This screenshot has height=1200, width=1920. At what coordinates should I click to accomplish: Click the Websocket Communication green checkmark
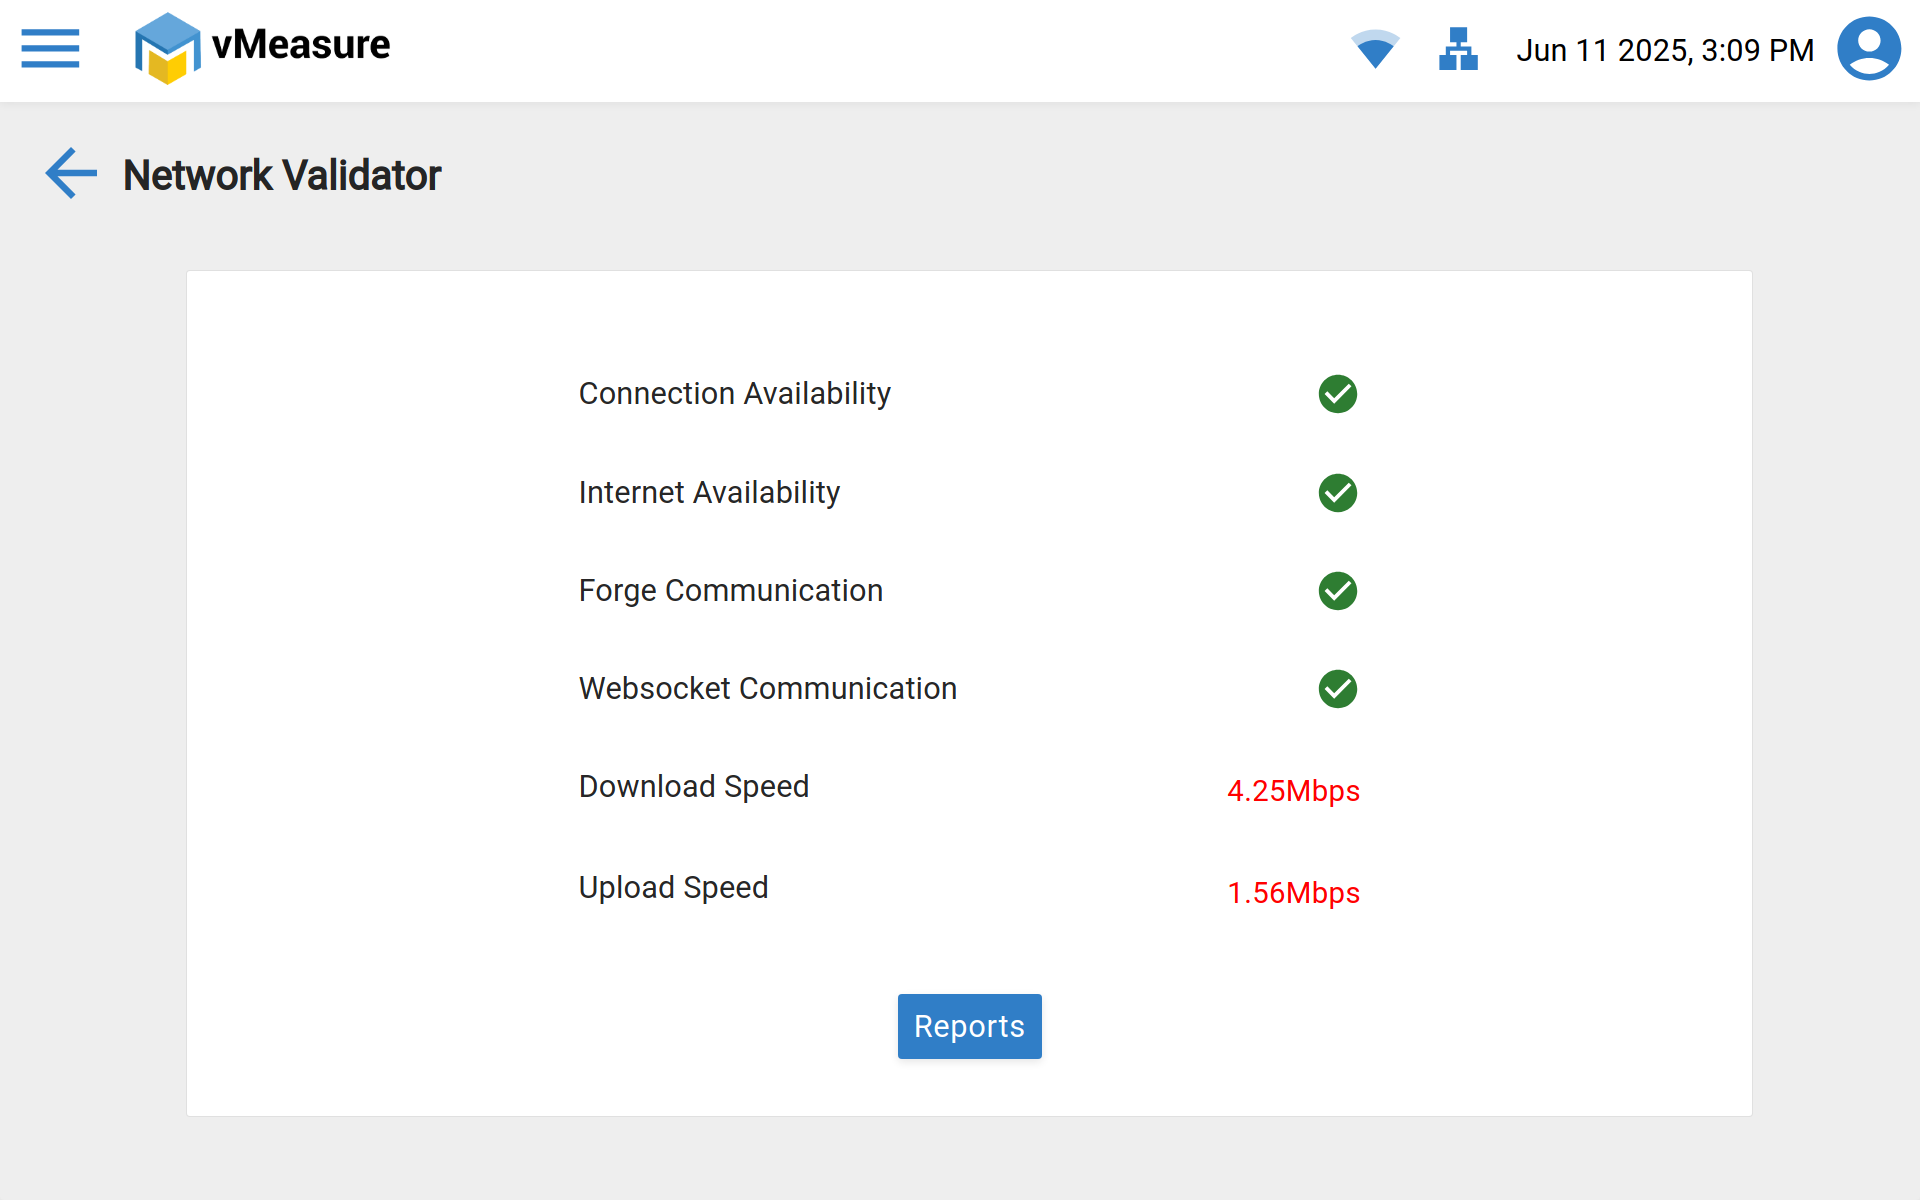tap(1337, 689)
